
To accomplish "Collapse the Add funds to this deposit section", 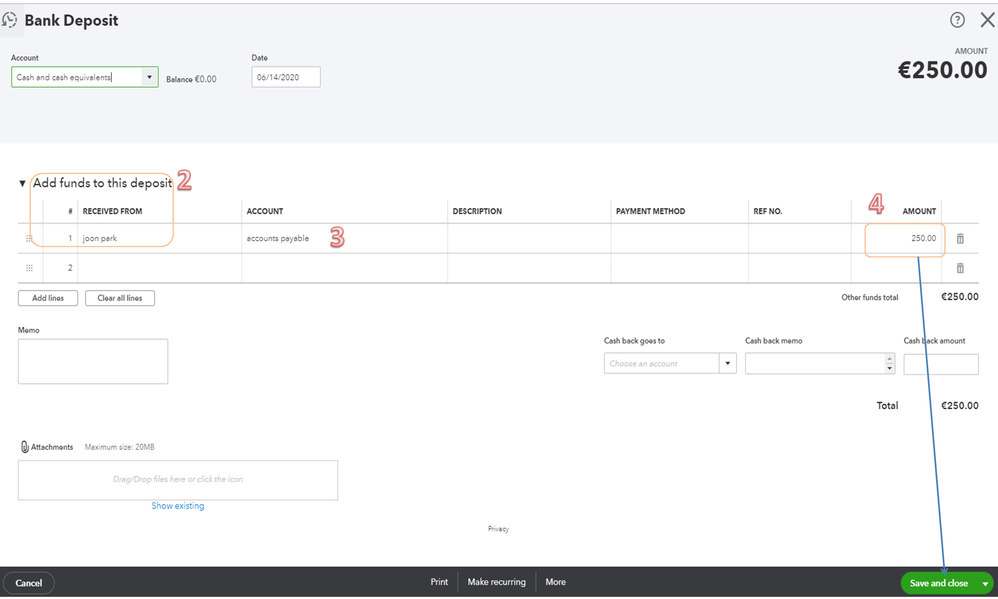I will pyautogui.click(x=22, y=184).
